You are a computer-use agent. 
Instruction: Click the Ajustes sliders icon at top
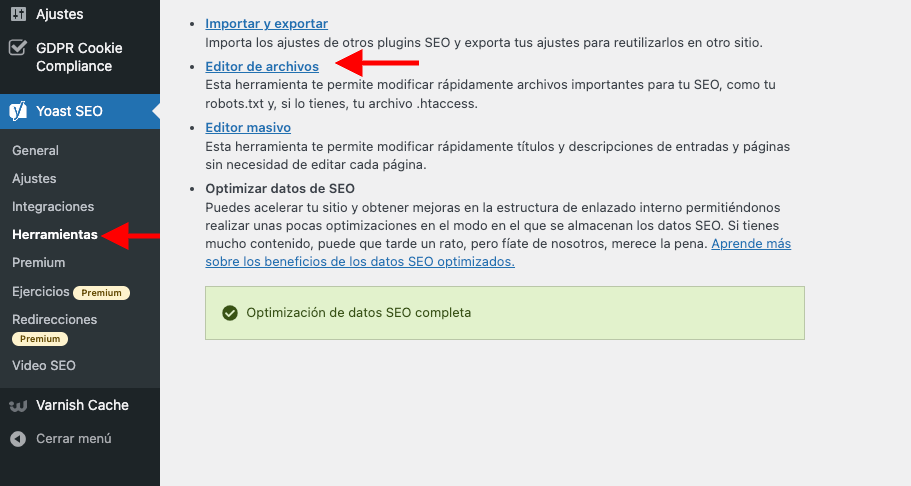[x=18, y=14]
